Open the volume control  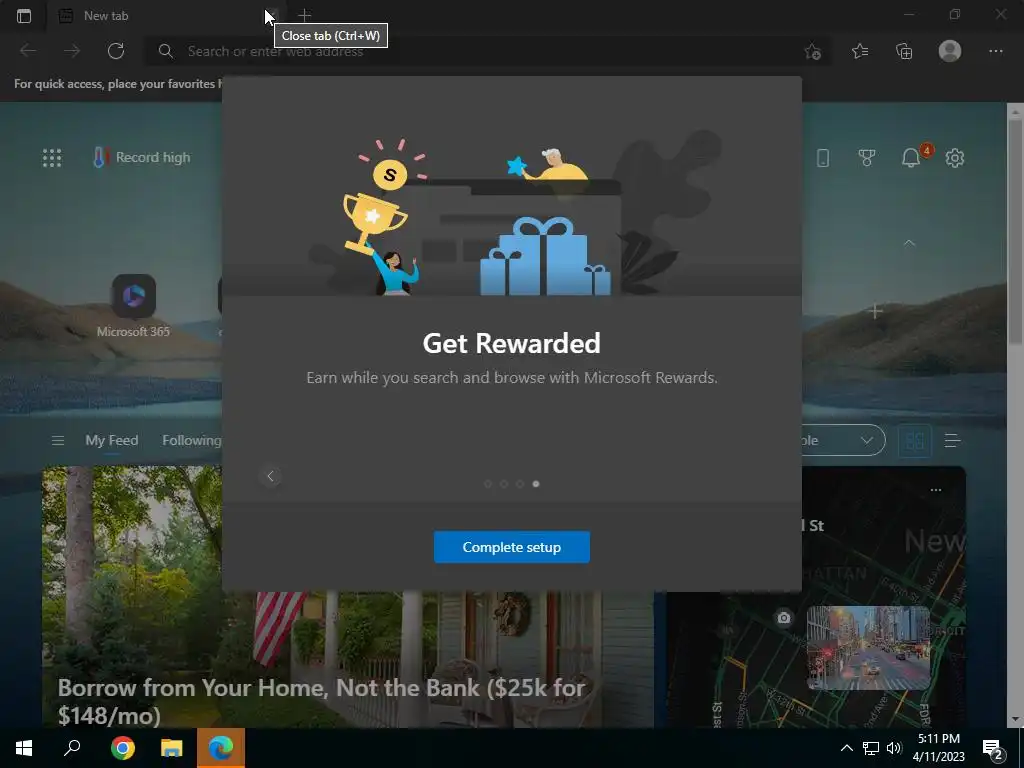pyautogui.click(x=894, y=748)
